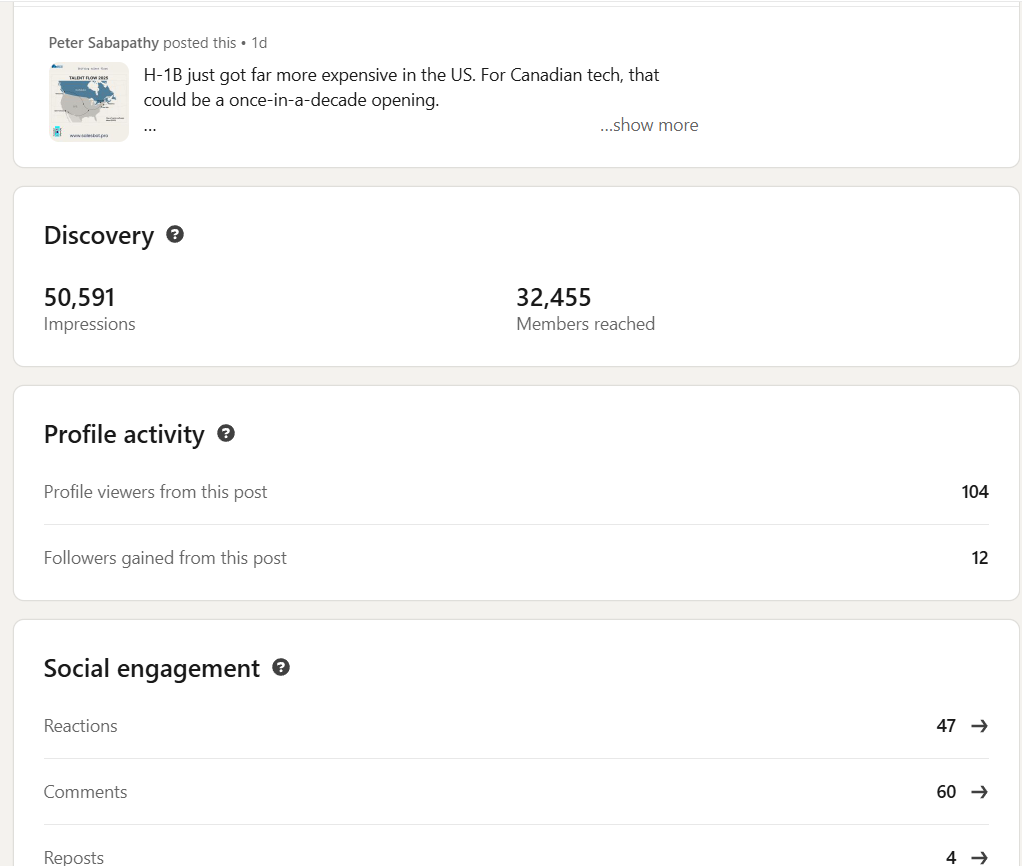Open the post's talent flow map thumbnail
This screenshot has height=866, width=1022.
coord(89,101)
